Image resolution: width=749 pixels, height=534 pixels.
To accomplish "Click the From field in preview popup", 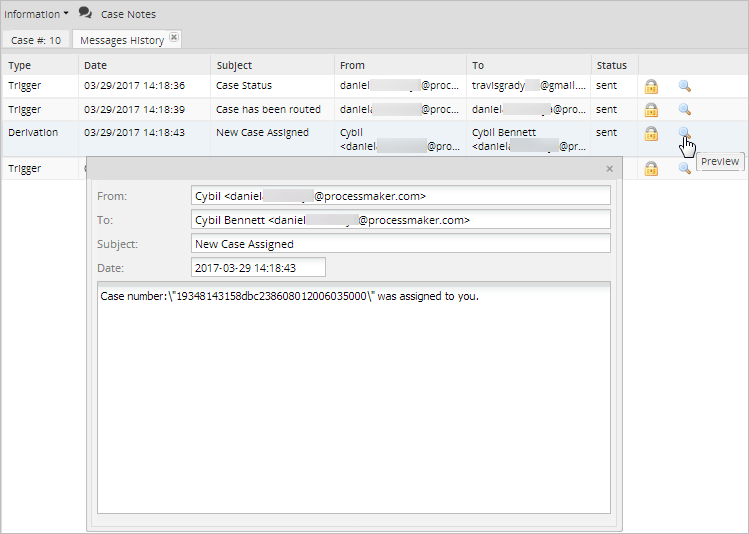I will click(400, 196).
